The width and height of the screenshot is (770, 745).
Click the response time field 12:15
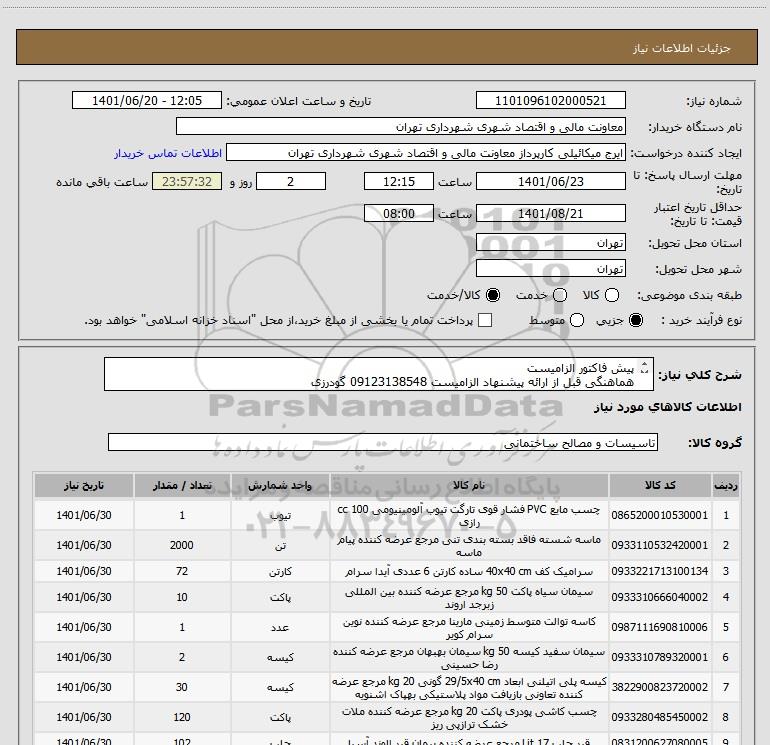399,181
